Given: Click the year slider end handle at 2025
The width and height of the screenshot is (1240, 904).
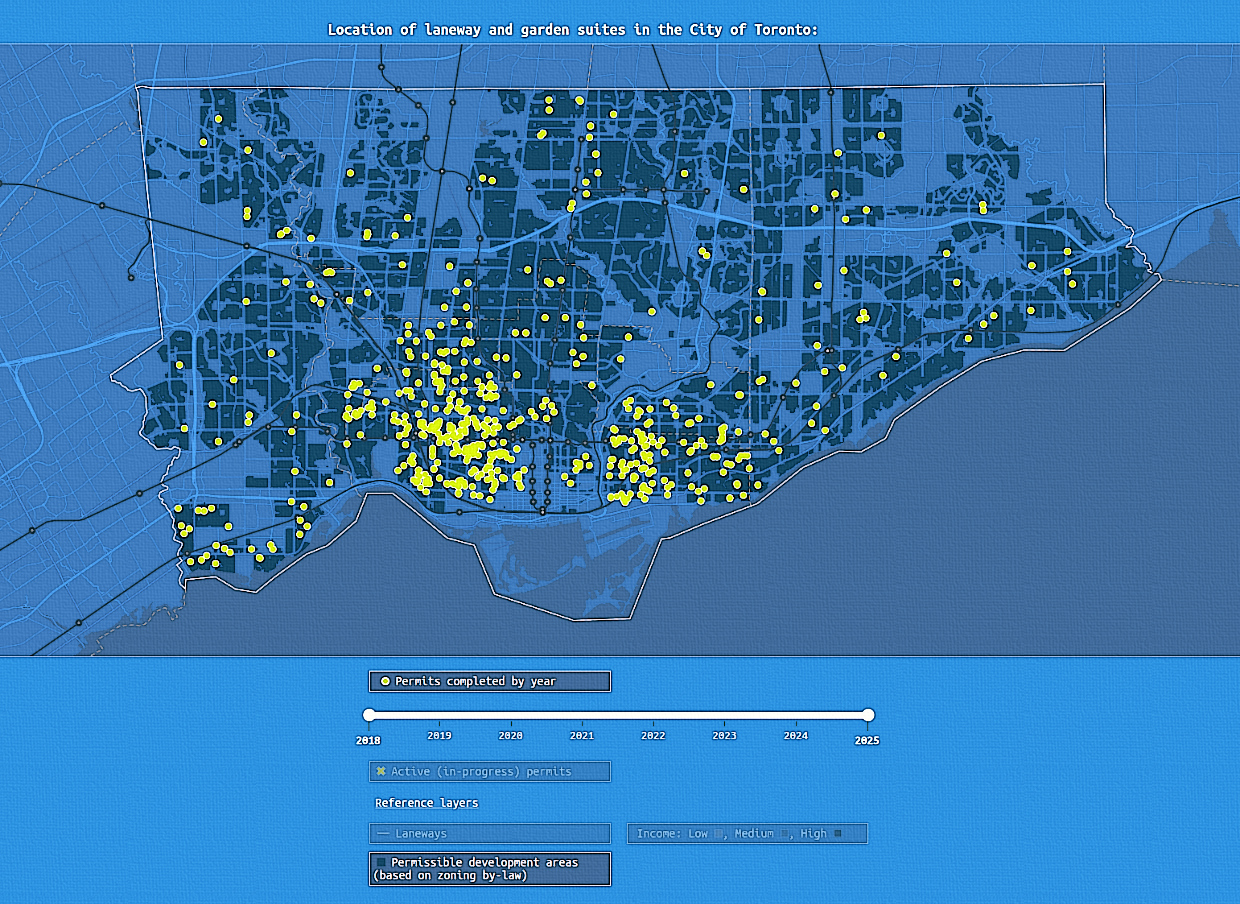Looking at the screenshot, I should coord(868,715).
